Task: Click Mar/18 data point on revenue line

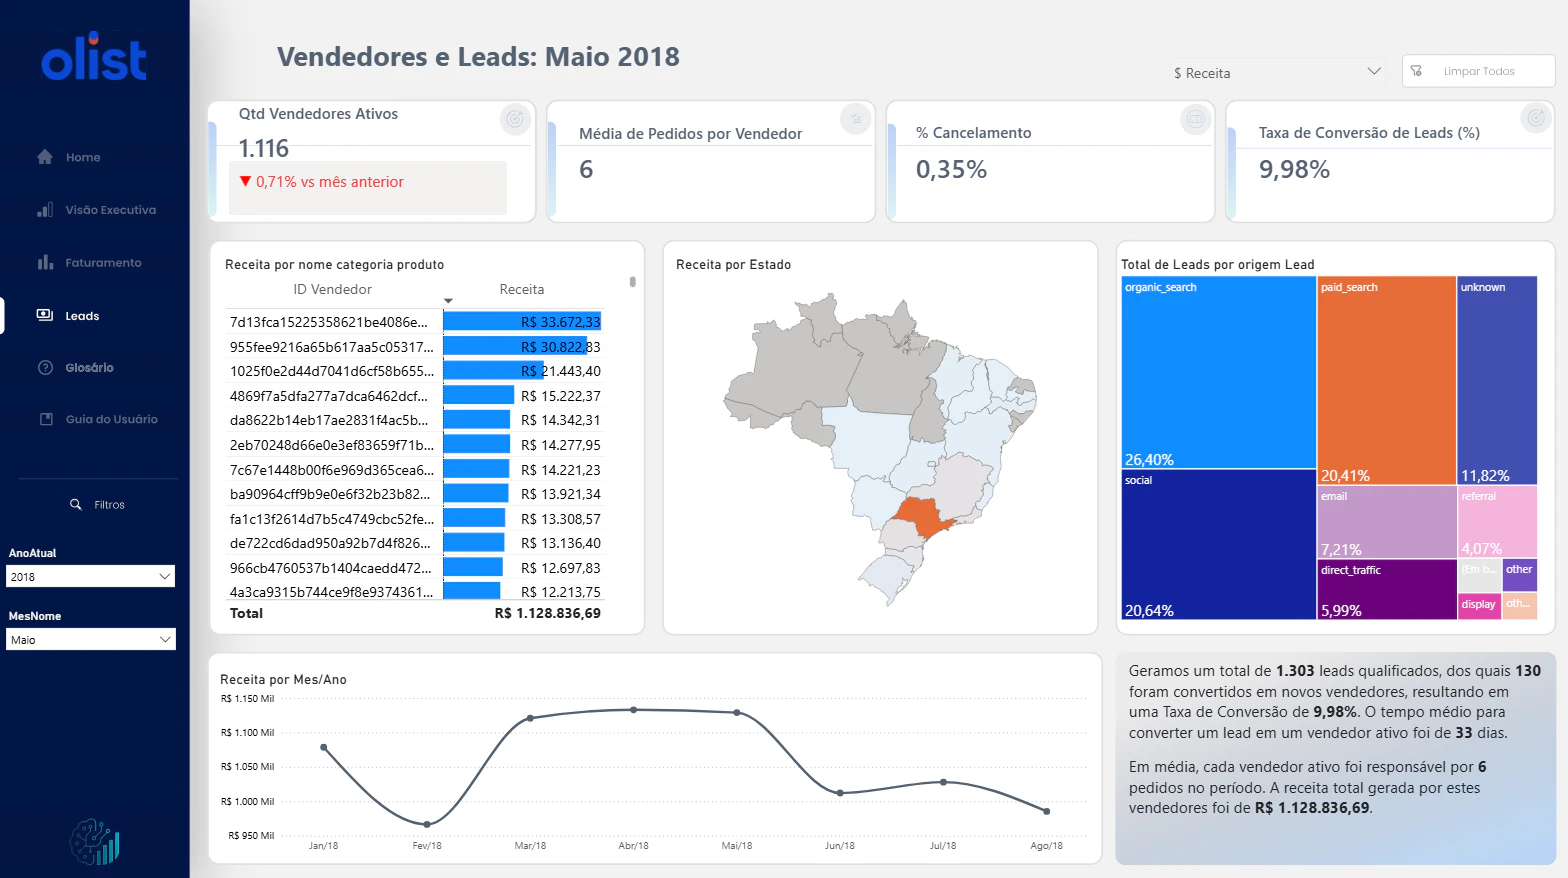Action: 530,718
